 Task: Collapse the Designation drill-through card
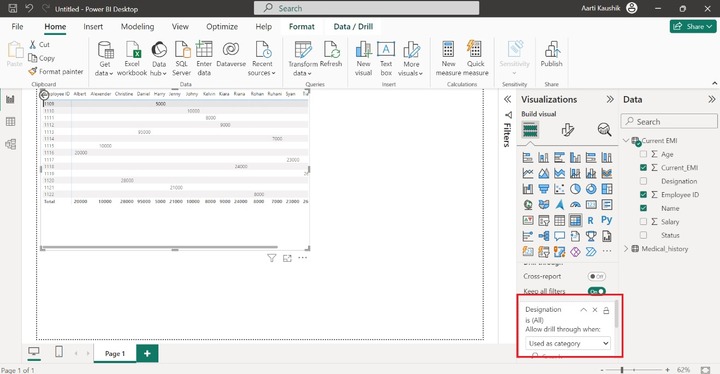click(583, 310)
